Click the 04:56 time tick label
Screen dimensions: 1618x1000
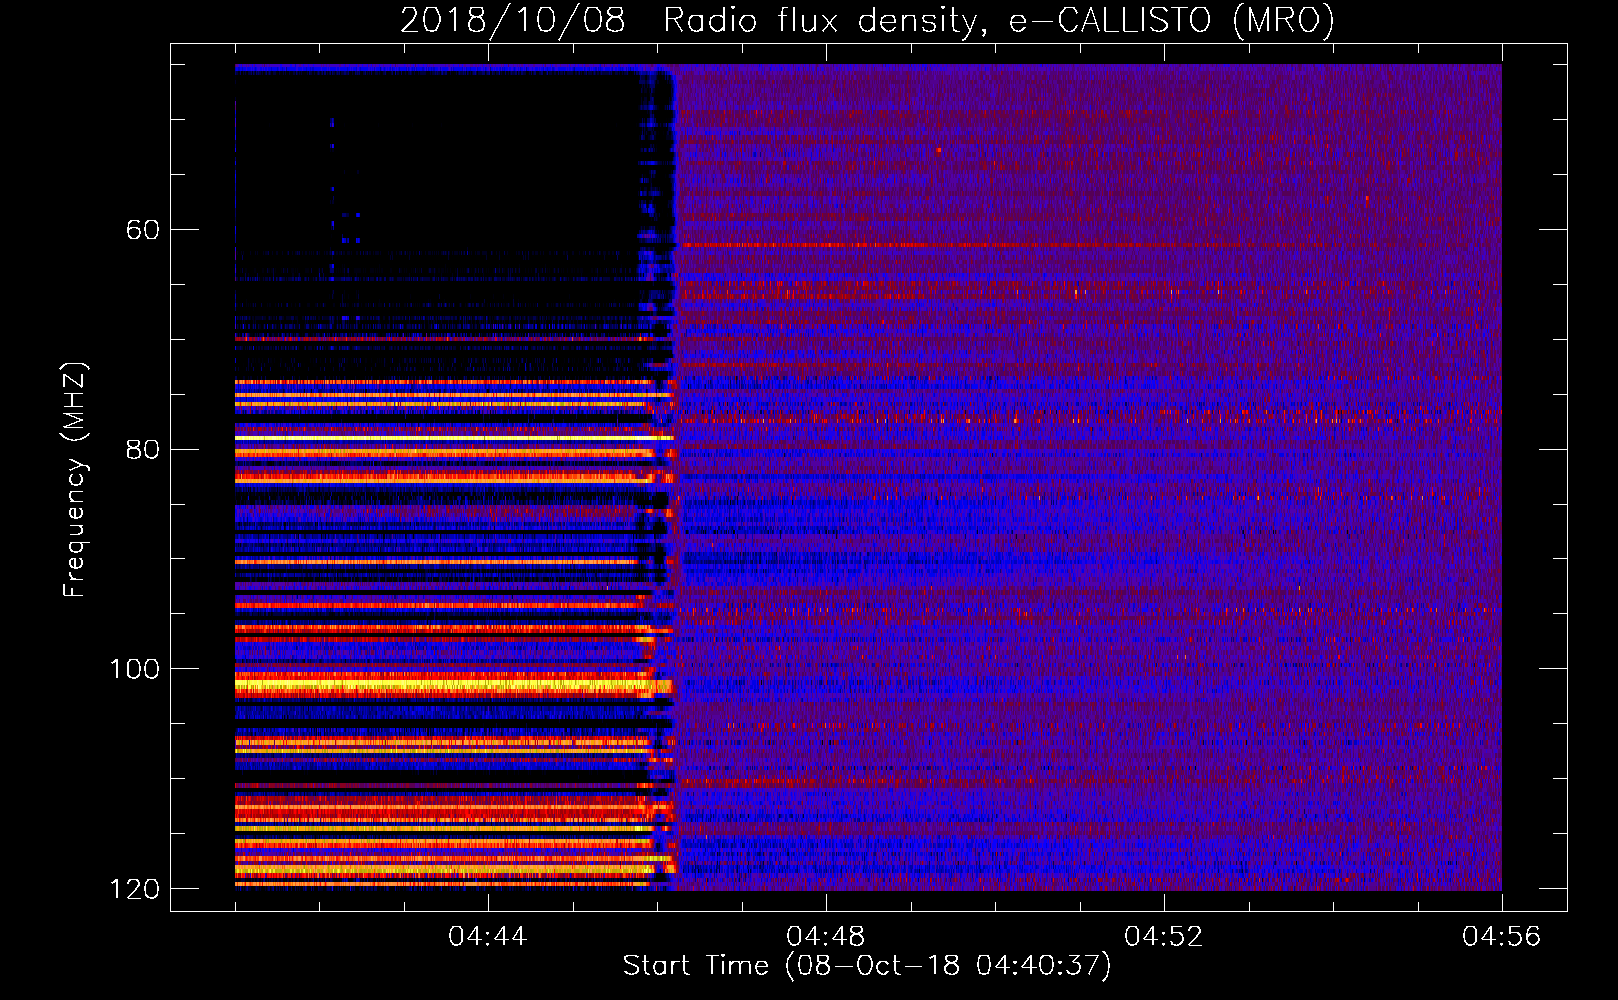[x=1502, y=937]
